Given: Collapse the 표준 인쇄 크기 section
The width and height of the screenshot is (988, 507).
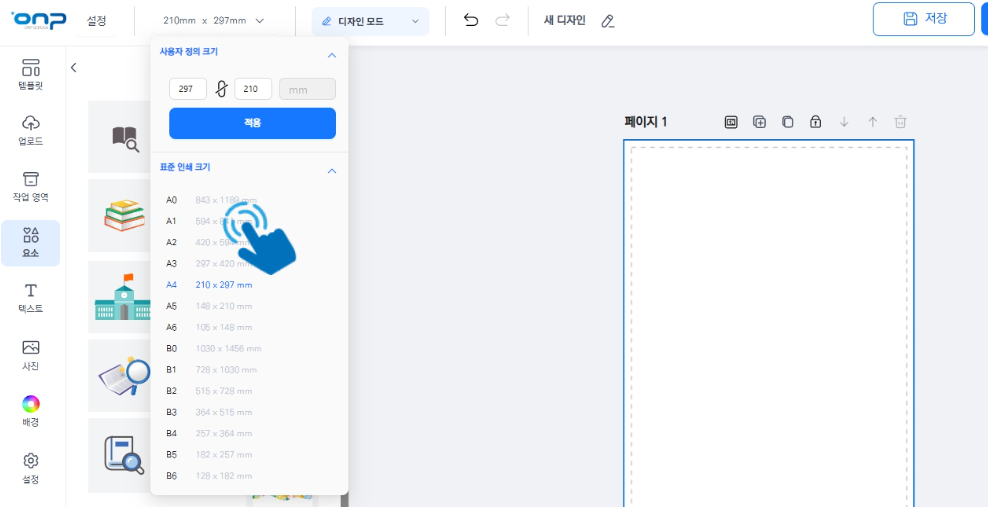Looking at the screenshot, I should coord(332,171).
